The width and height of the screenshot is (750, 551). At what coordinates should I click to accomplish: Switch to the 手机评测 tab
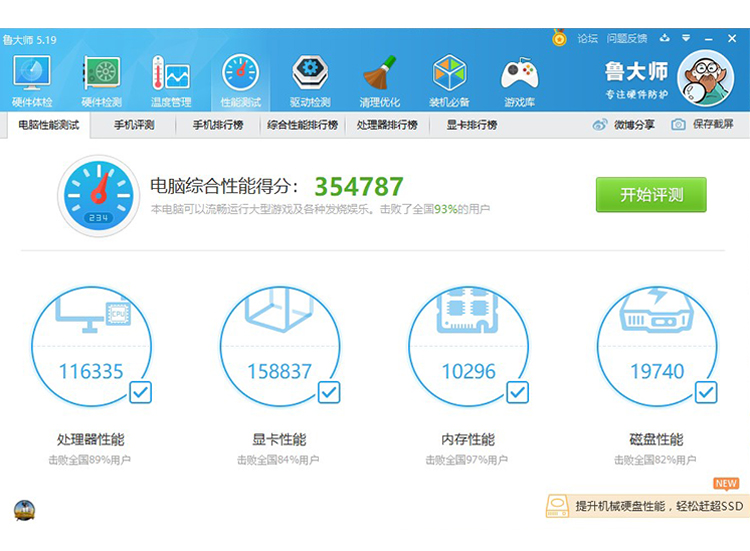pyautogui.click(x=134, y=125)
